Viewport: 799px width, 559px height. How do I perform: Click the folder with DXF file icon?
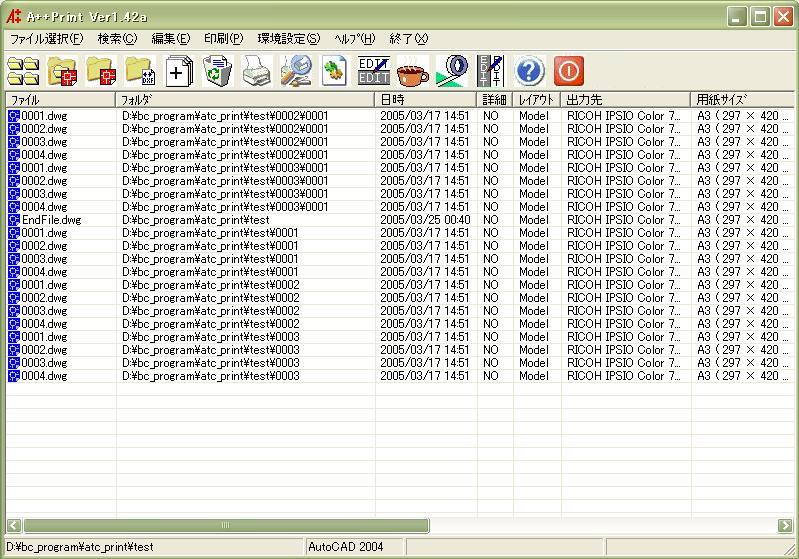point(140,71)
